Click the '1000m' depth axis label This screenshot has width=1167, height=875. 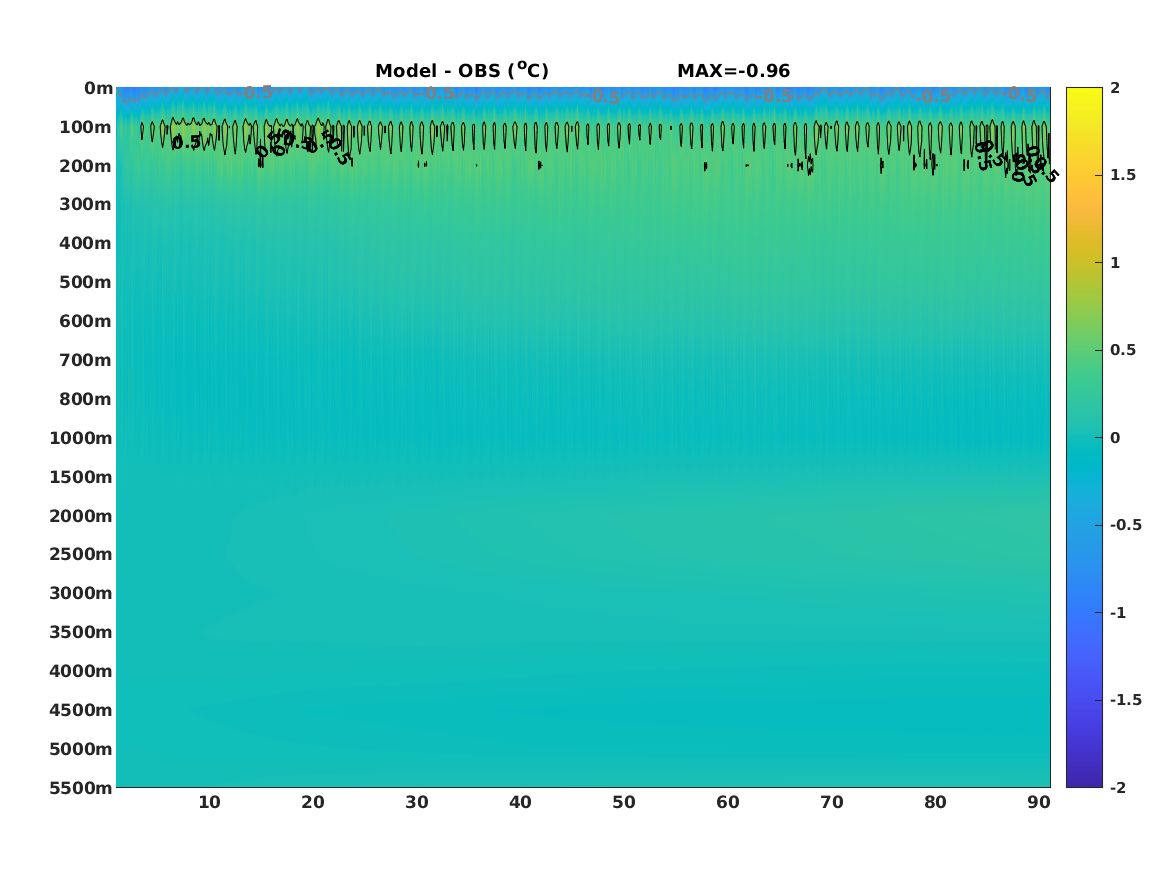(x=81, y=438)
